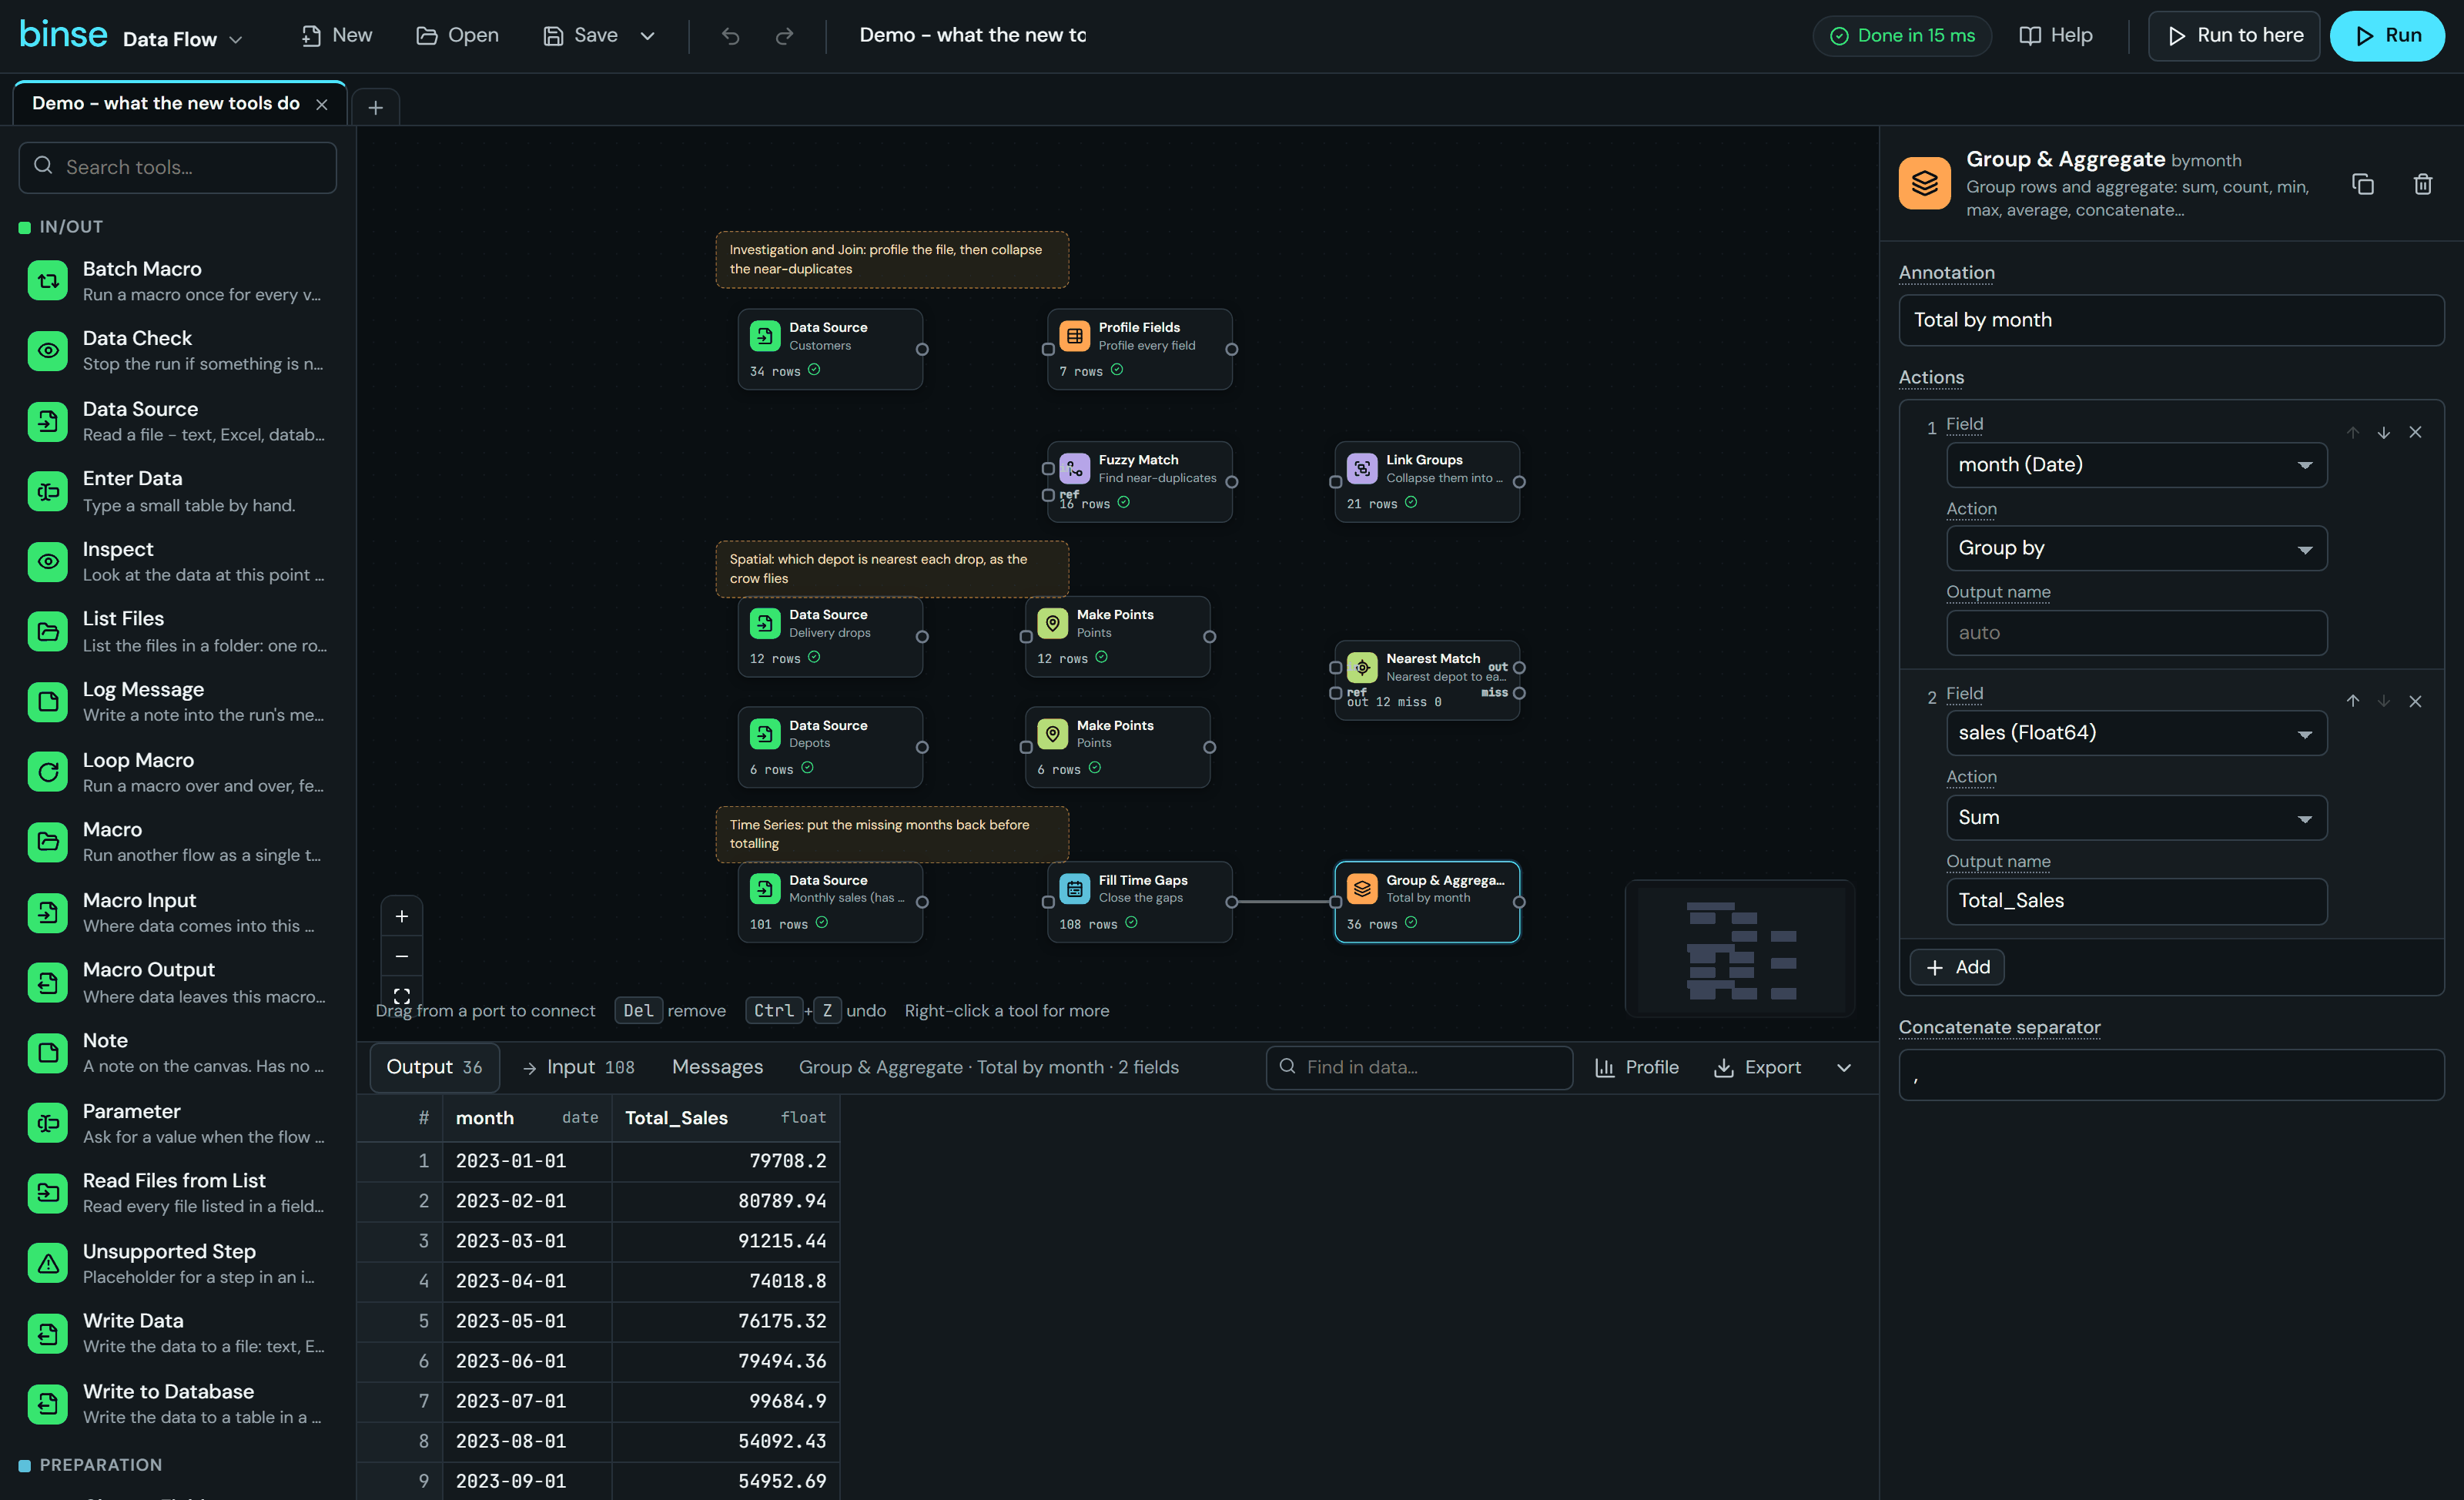Viewport: 2464px width, 1500px height.
Task: Zoom out on the canvas
Action: tap(402, 956)
